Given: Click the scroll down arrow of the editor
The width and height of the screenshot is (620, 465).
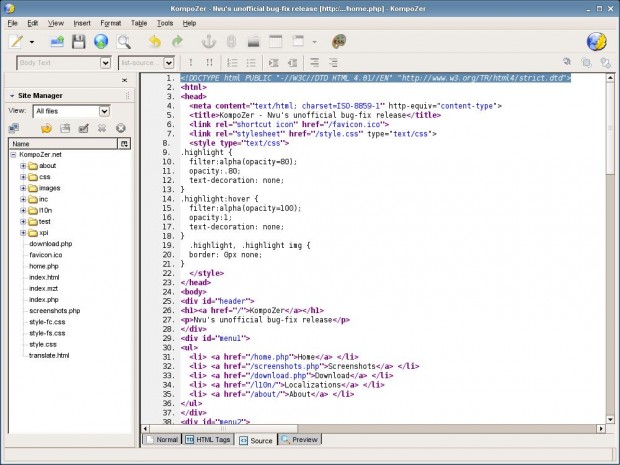Looking at the screenshot, I should click(610, 420).
